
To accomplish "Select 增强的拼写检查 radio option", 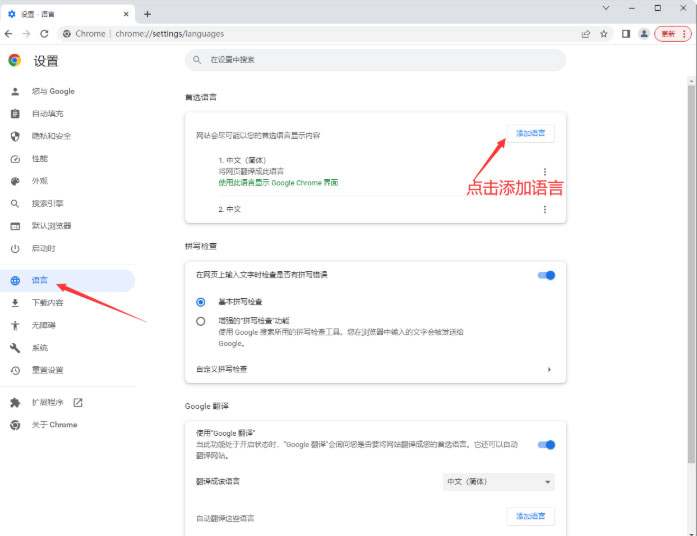I will [200, 321].
